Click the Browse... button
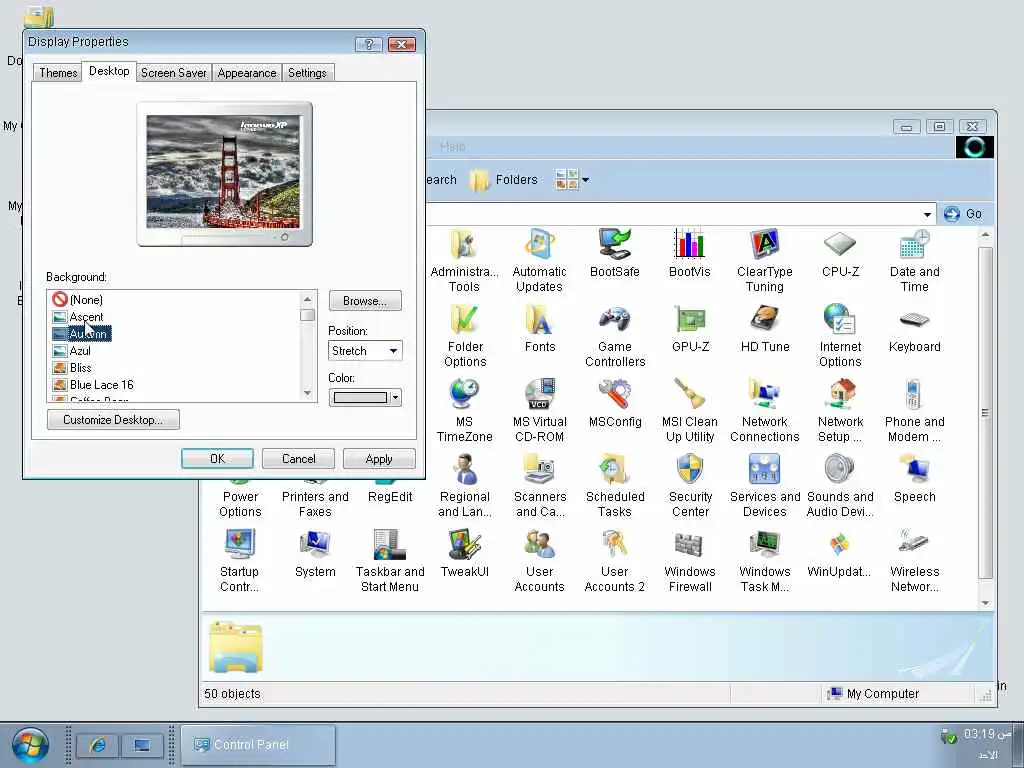Image resolution: width=1024 pixels, height=768 pixels. click(365, 301)
